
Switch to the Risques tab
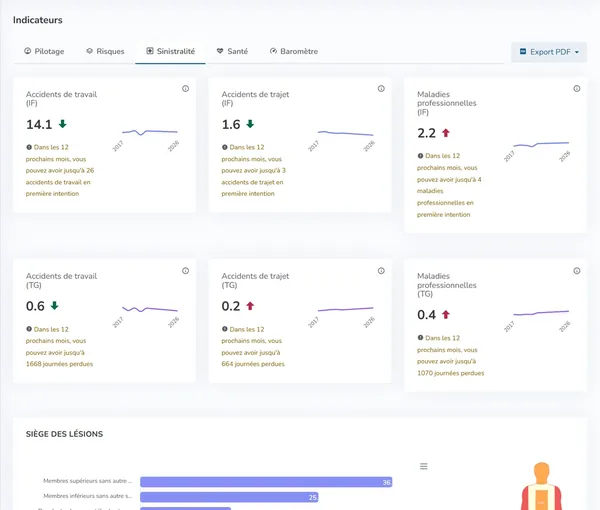point(105,51)
